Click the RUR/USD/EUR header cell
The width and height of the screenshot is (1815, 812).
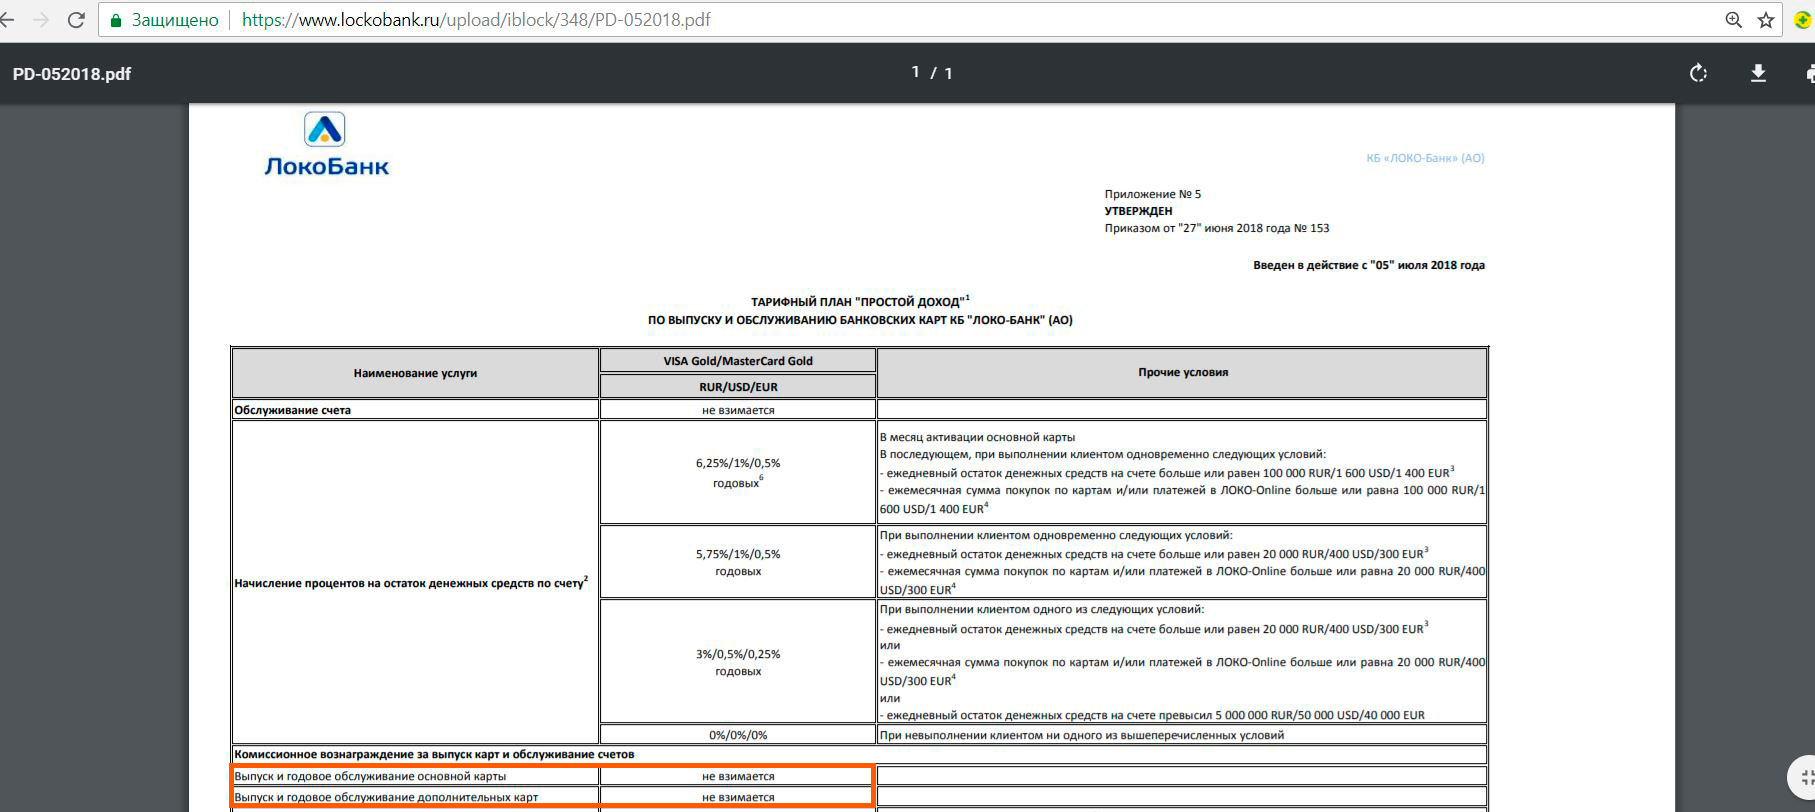[738, 387]
